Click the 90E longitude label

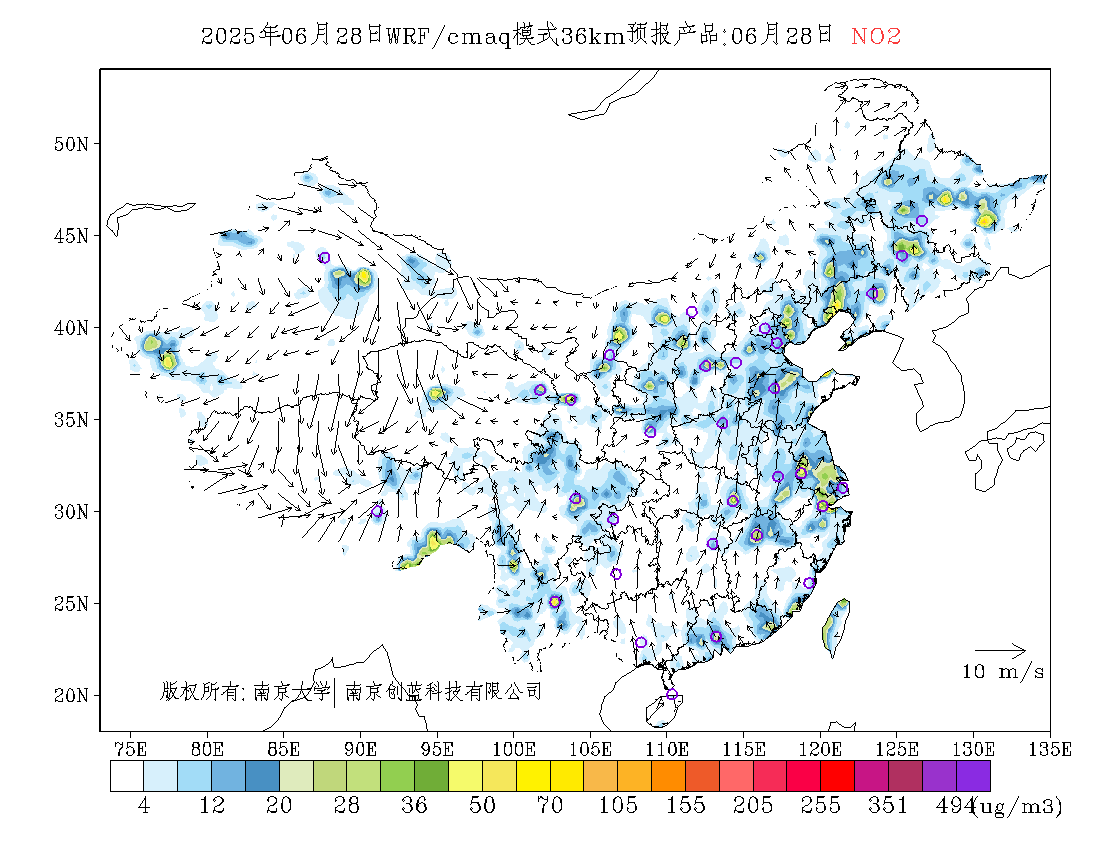360,749
